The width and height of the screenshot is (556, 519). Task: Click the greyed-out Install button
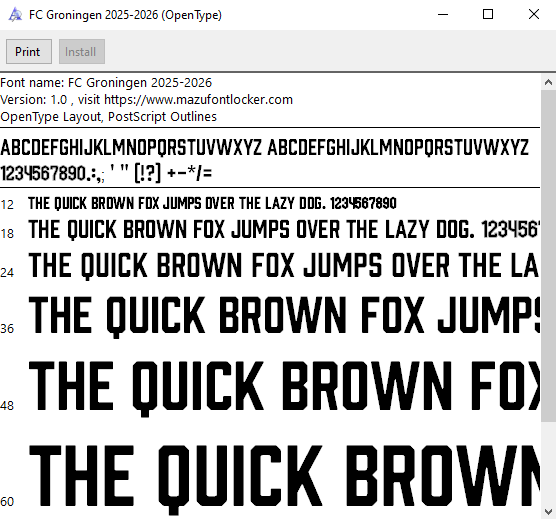pyautogui.click(x=82, y=52)
